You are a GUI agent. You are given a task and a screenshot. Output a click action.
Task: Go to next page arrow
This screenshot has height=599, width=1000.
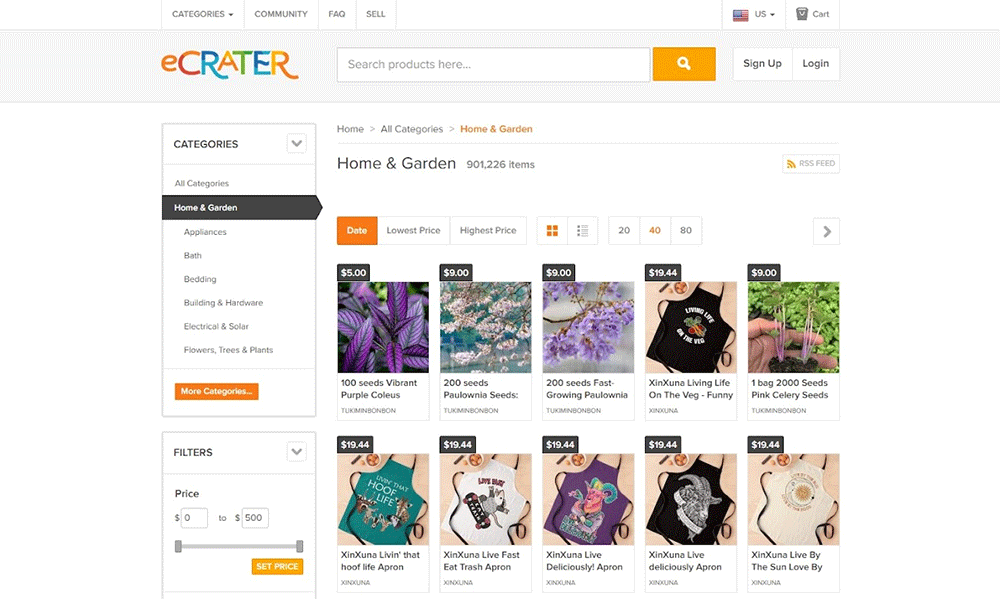[826, 231]
